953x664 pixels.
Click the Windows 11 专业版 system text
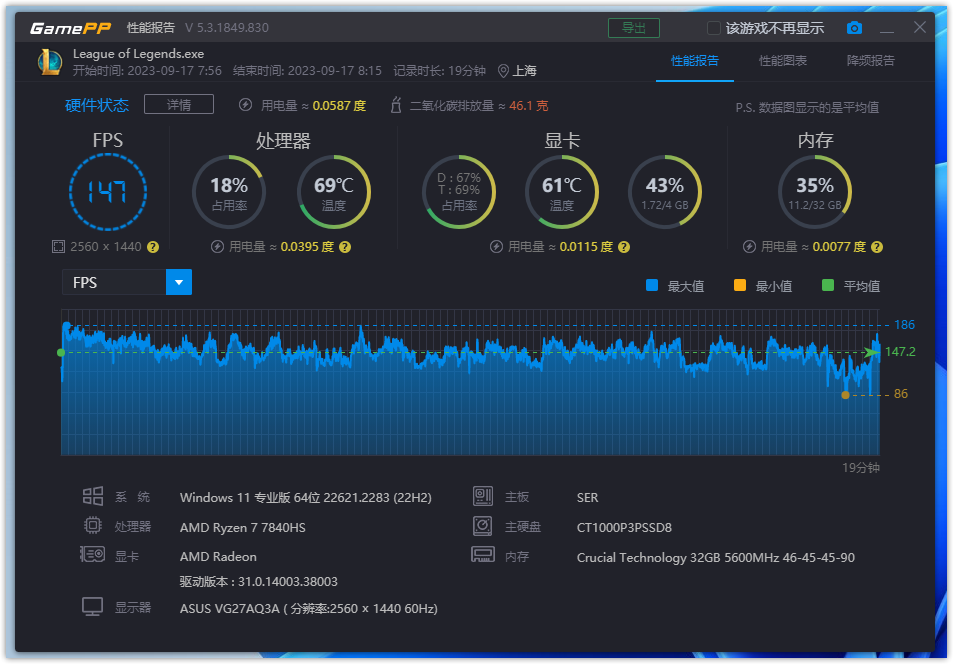[306, 497]
